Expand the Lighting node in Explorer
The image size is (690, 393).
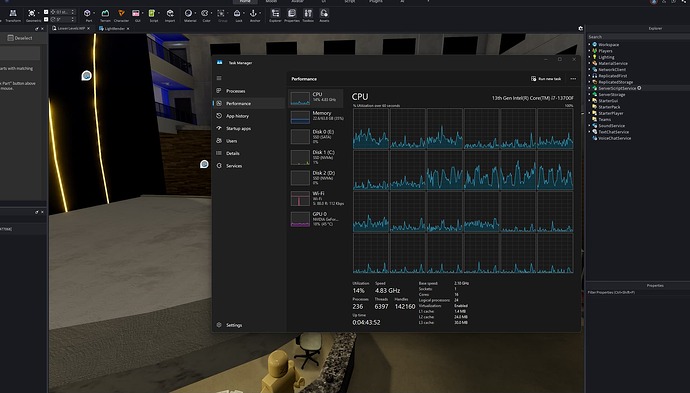590,57
